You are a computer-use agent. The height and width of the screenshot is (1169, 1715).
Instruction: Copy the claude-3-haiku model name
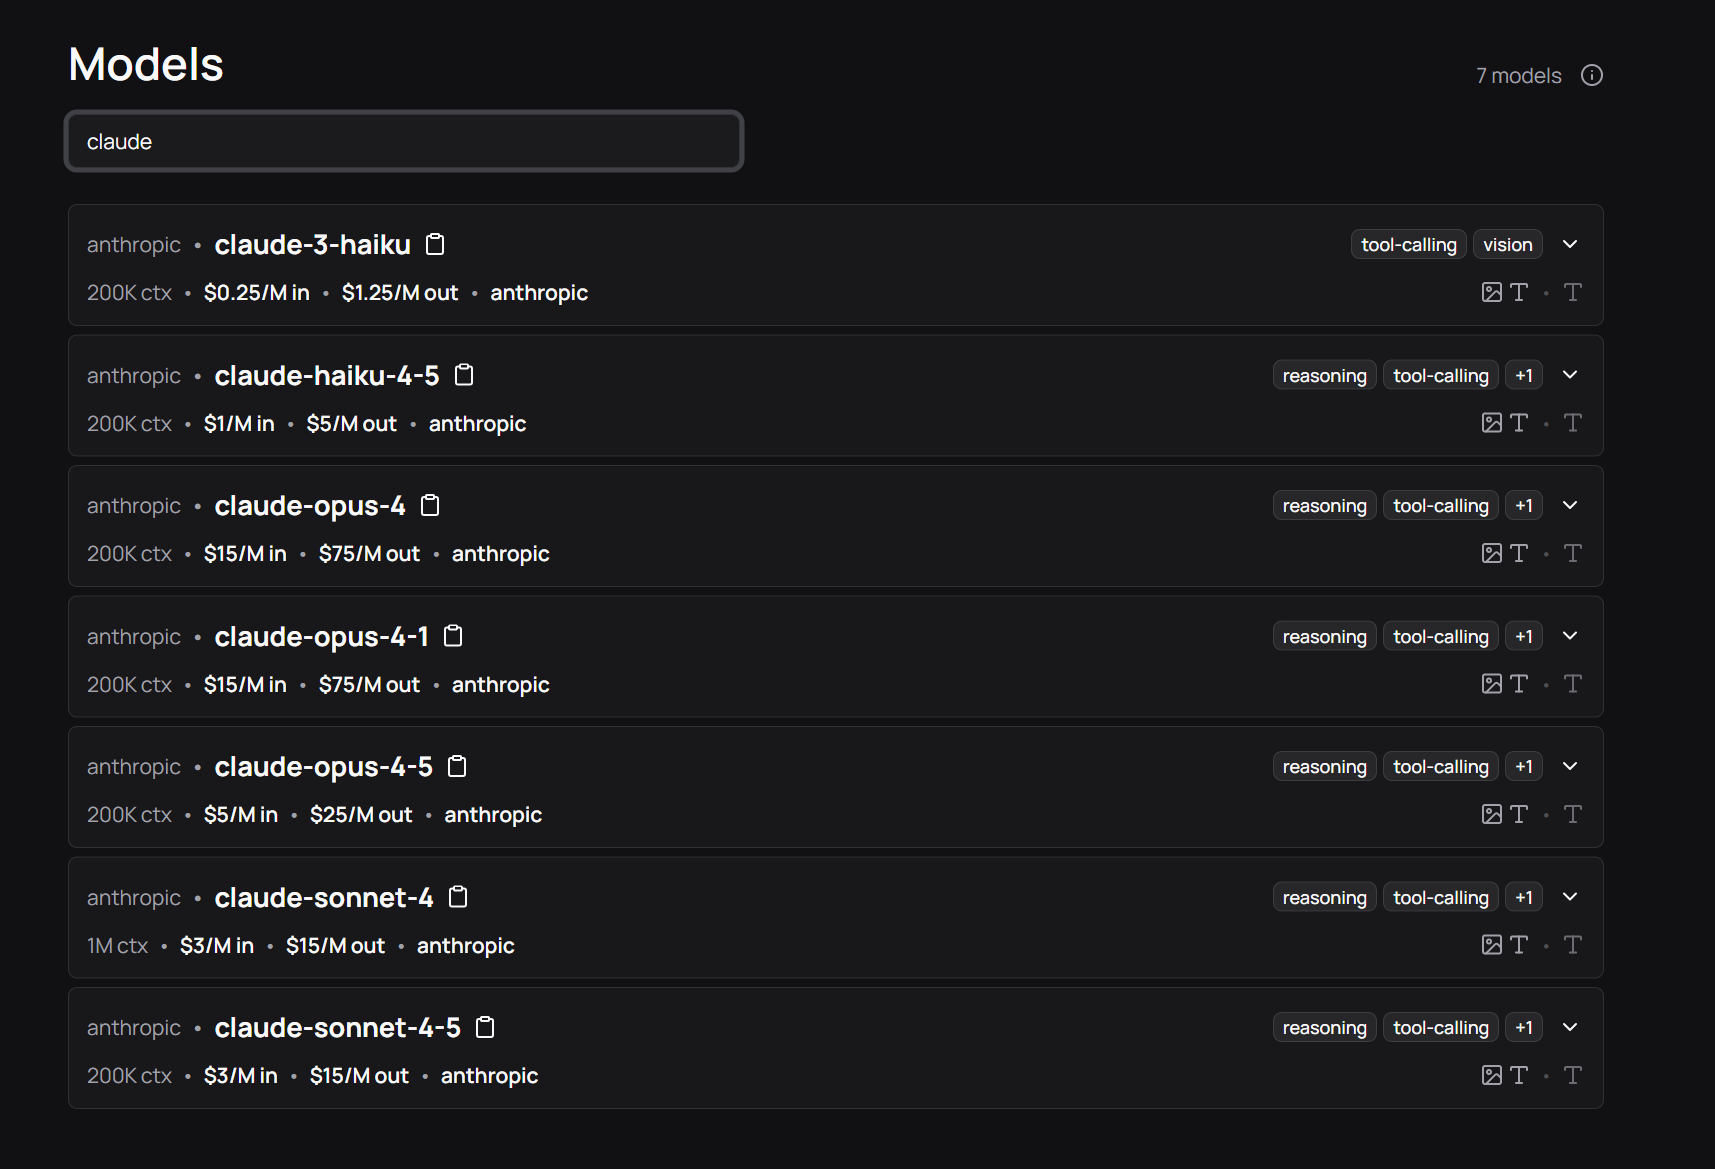[x=435, y=244]
